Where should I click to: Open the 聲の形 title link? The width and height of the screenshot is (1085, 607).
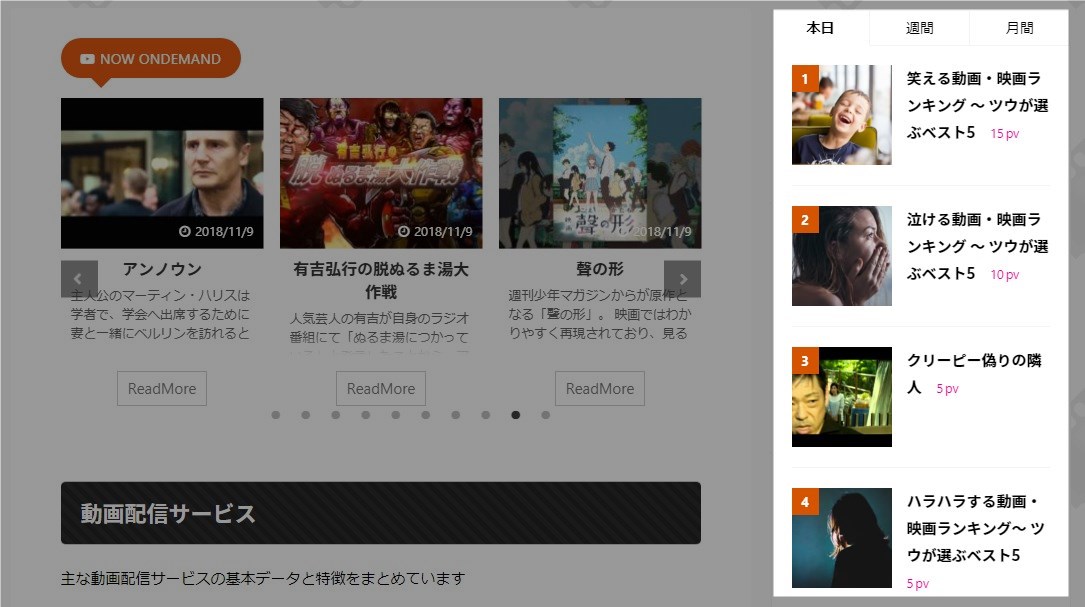tap(600, 269)
